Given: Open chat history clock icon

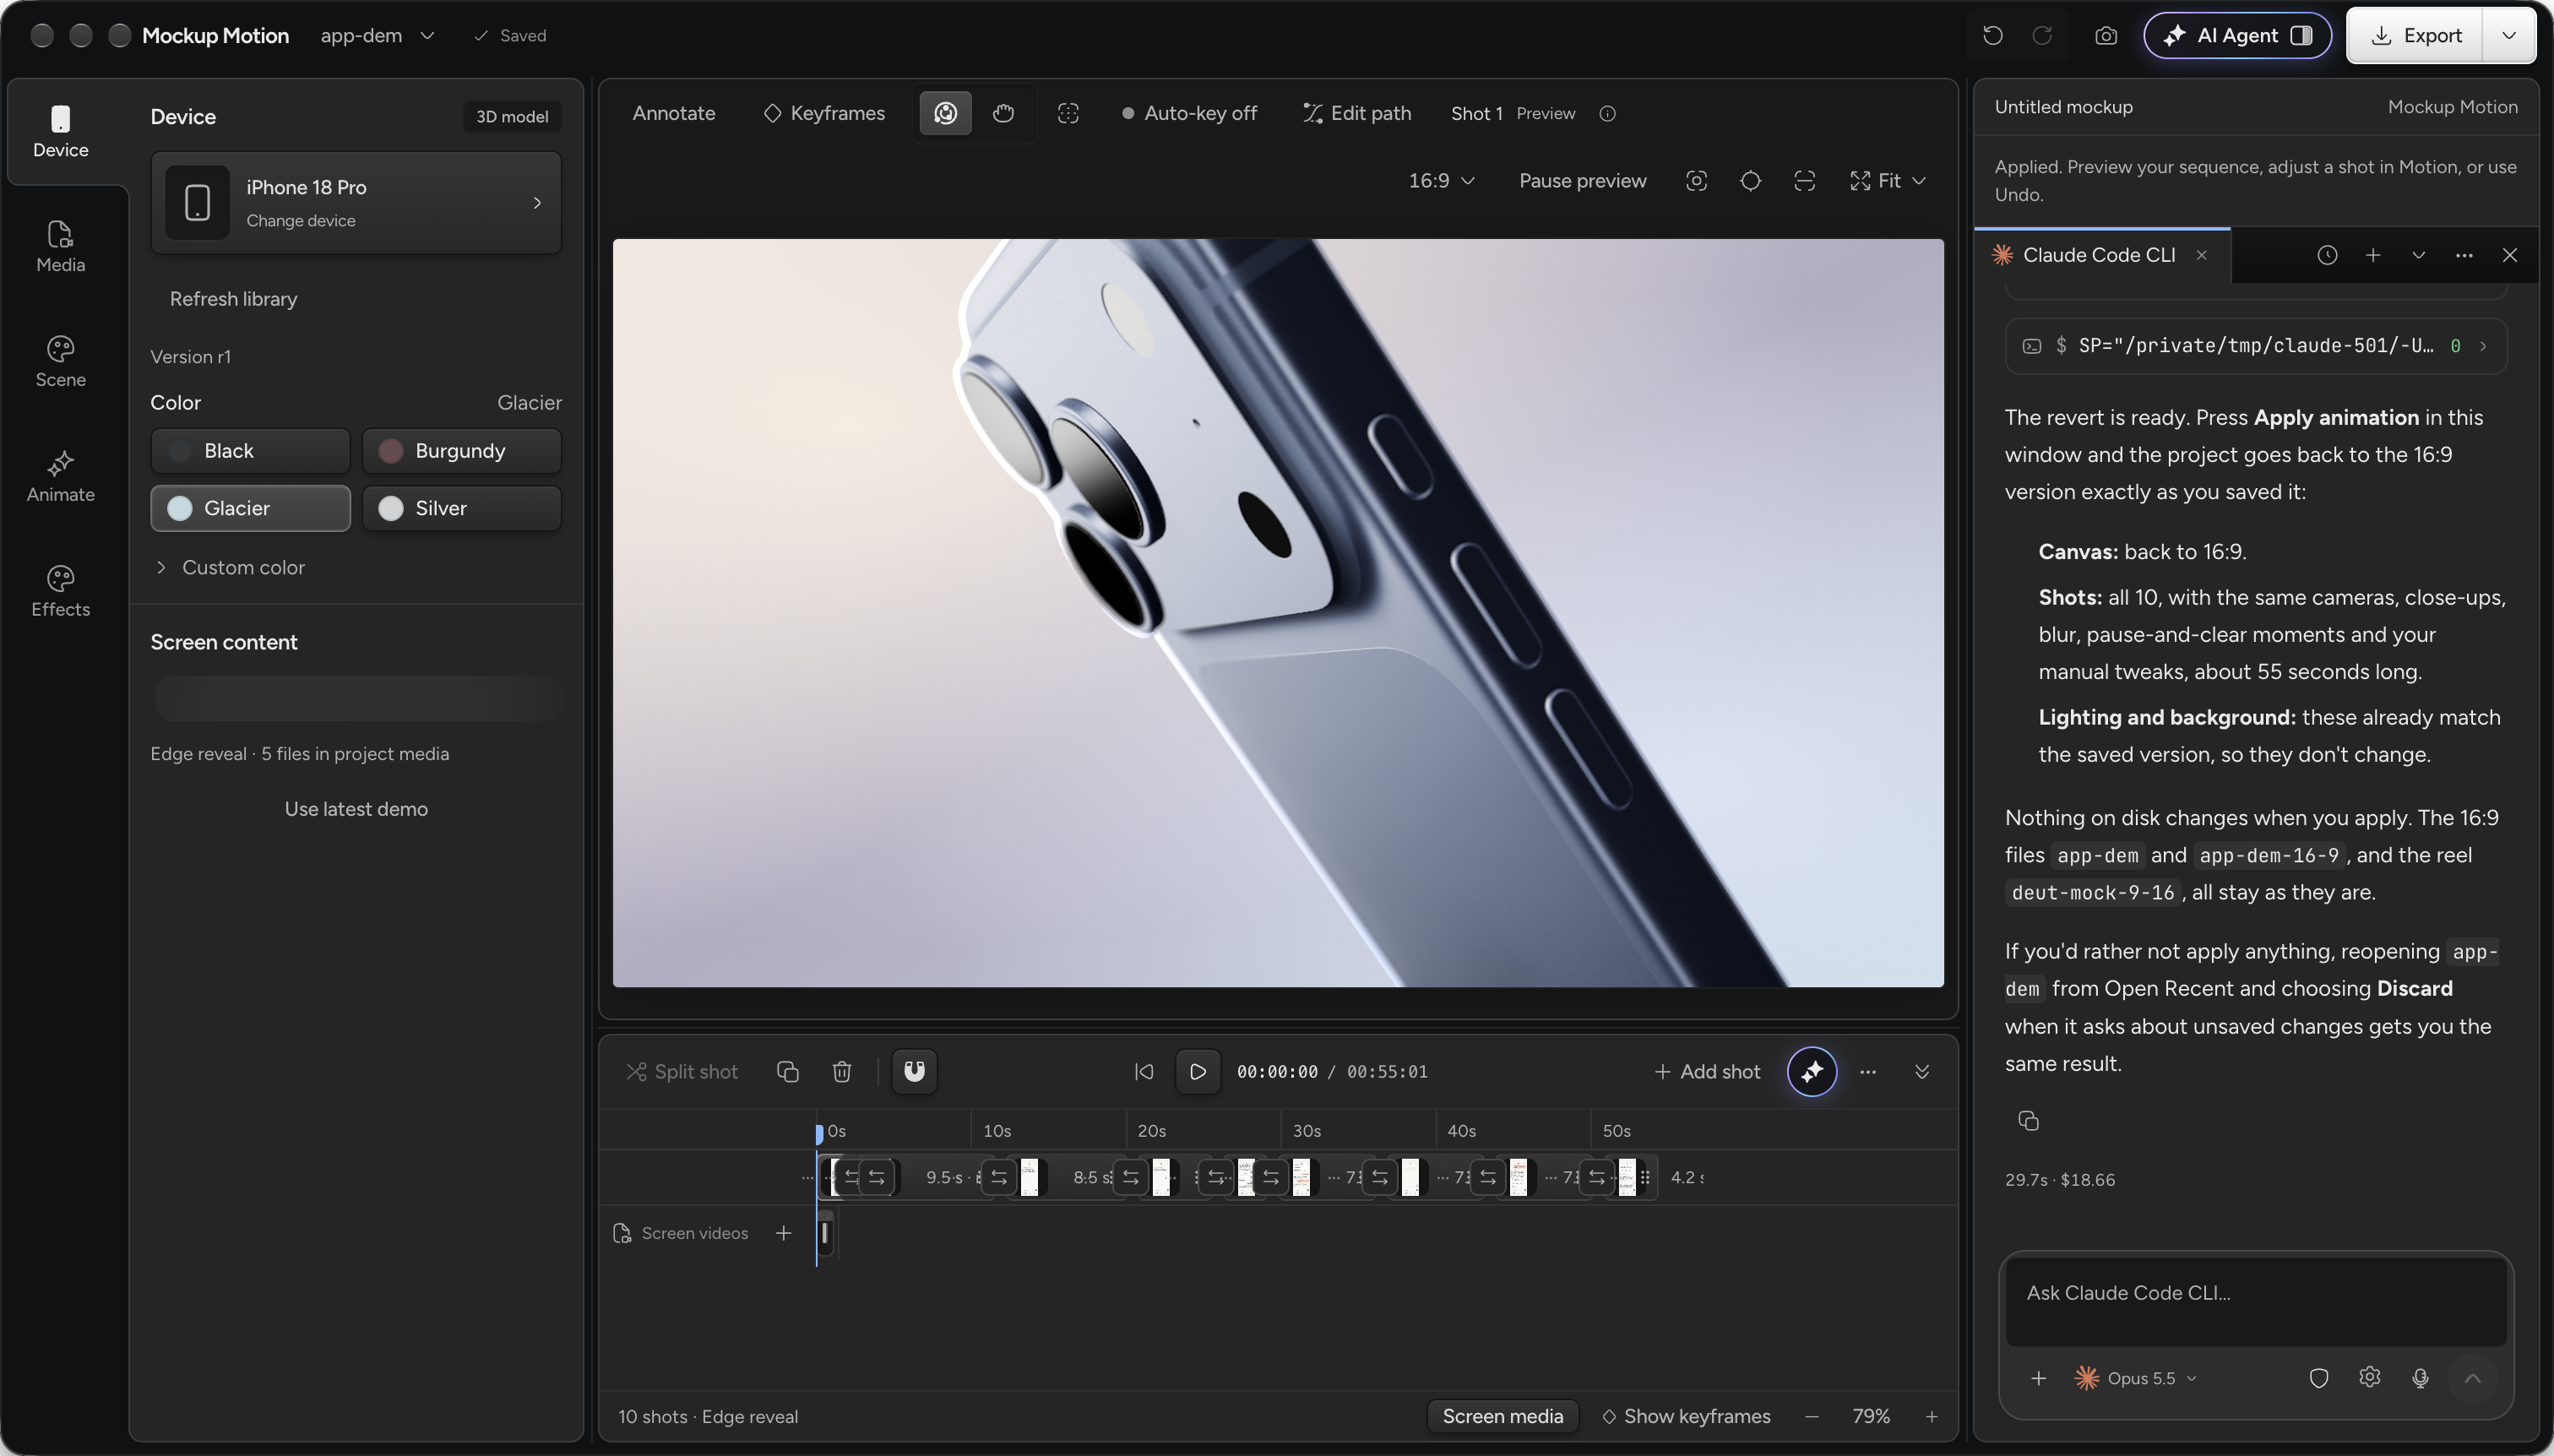Looking at the screenshot, I should pyautogui.click(x=2327, y=255).
